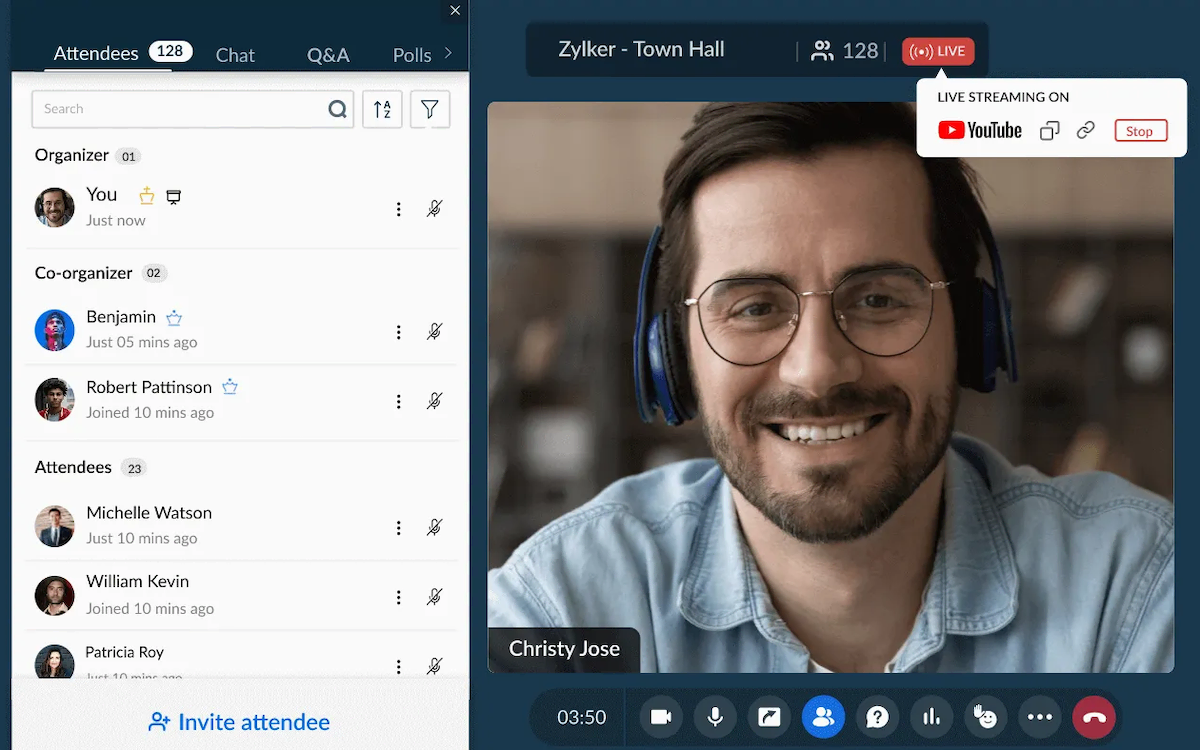This screenshot has height=750, width=1200.
Task: Click Invite attendee link
Action: coord(239,722)
